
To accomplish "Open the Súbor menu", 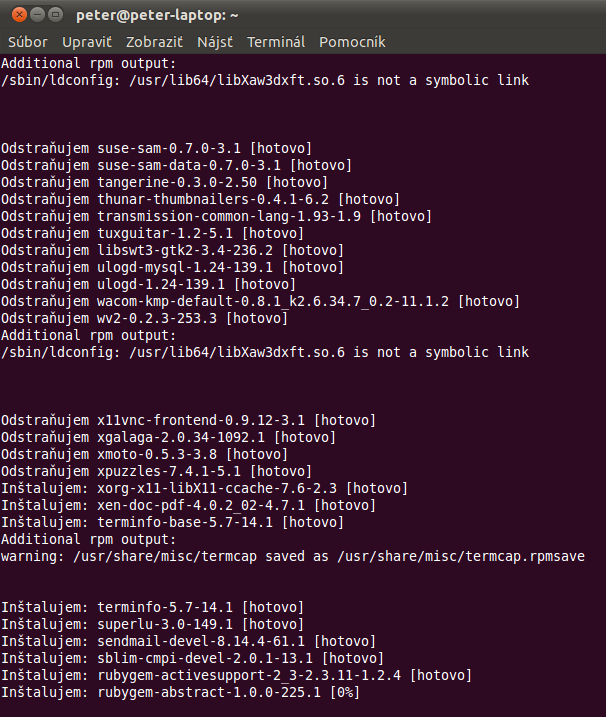I will [x=28, y=42].
